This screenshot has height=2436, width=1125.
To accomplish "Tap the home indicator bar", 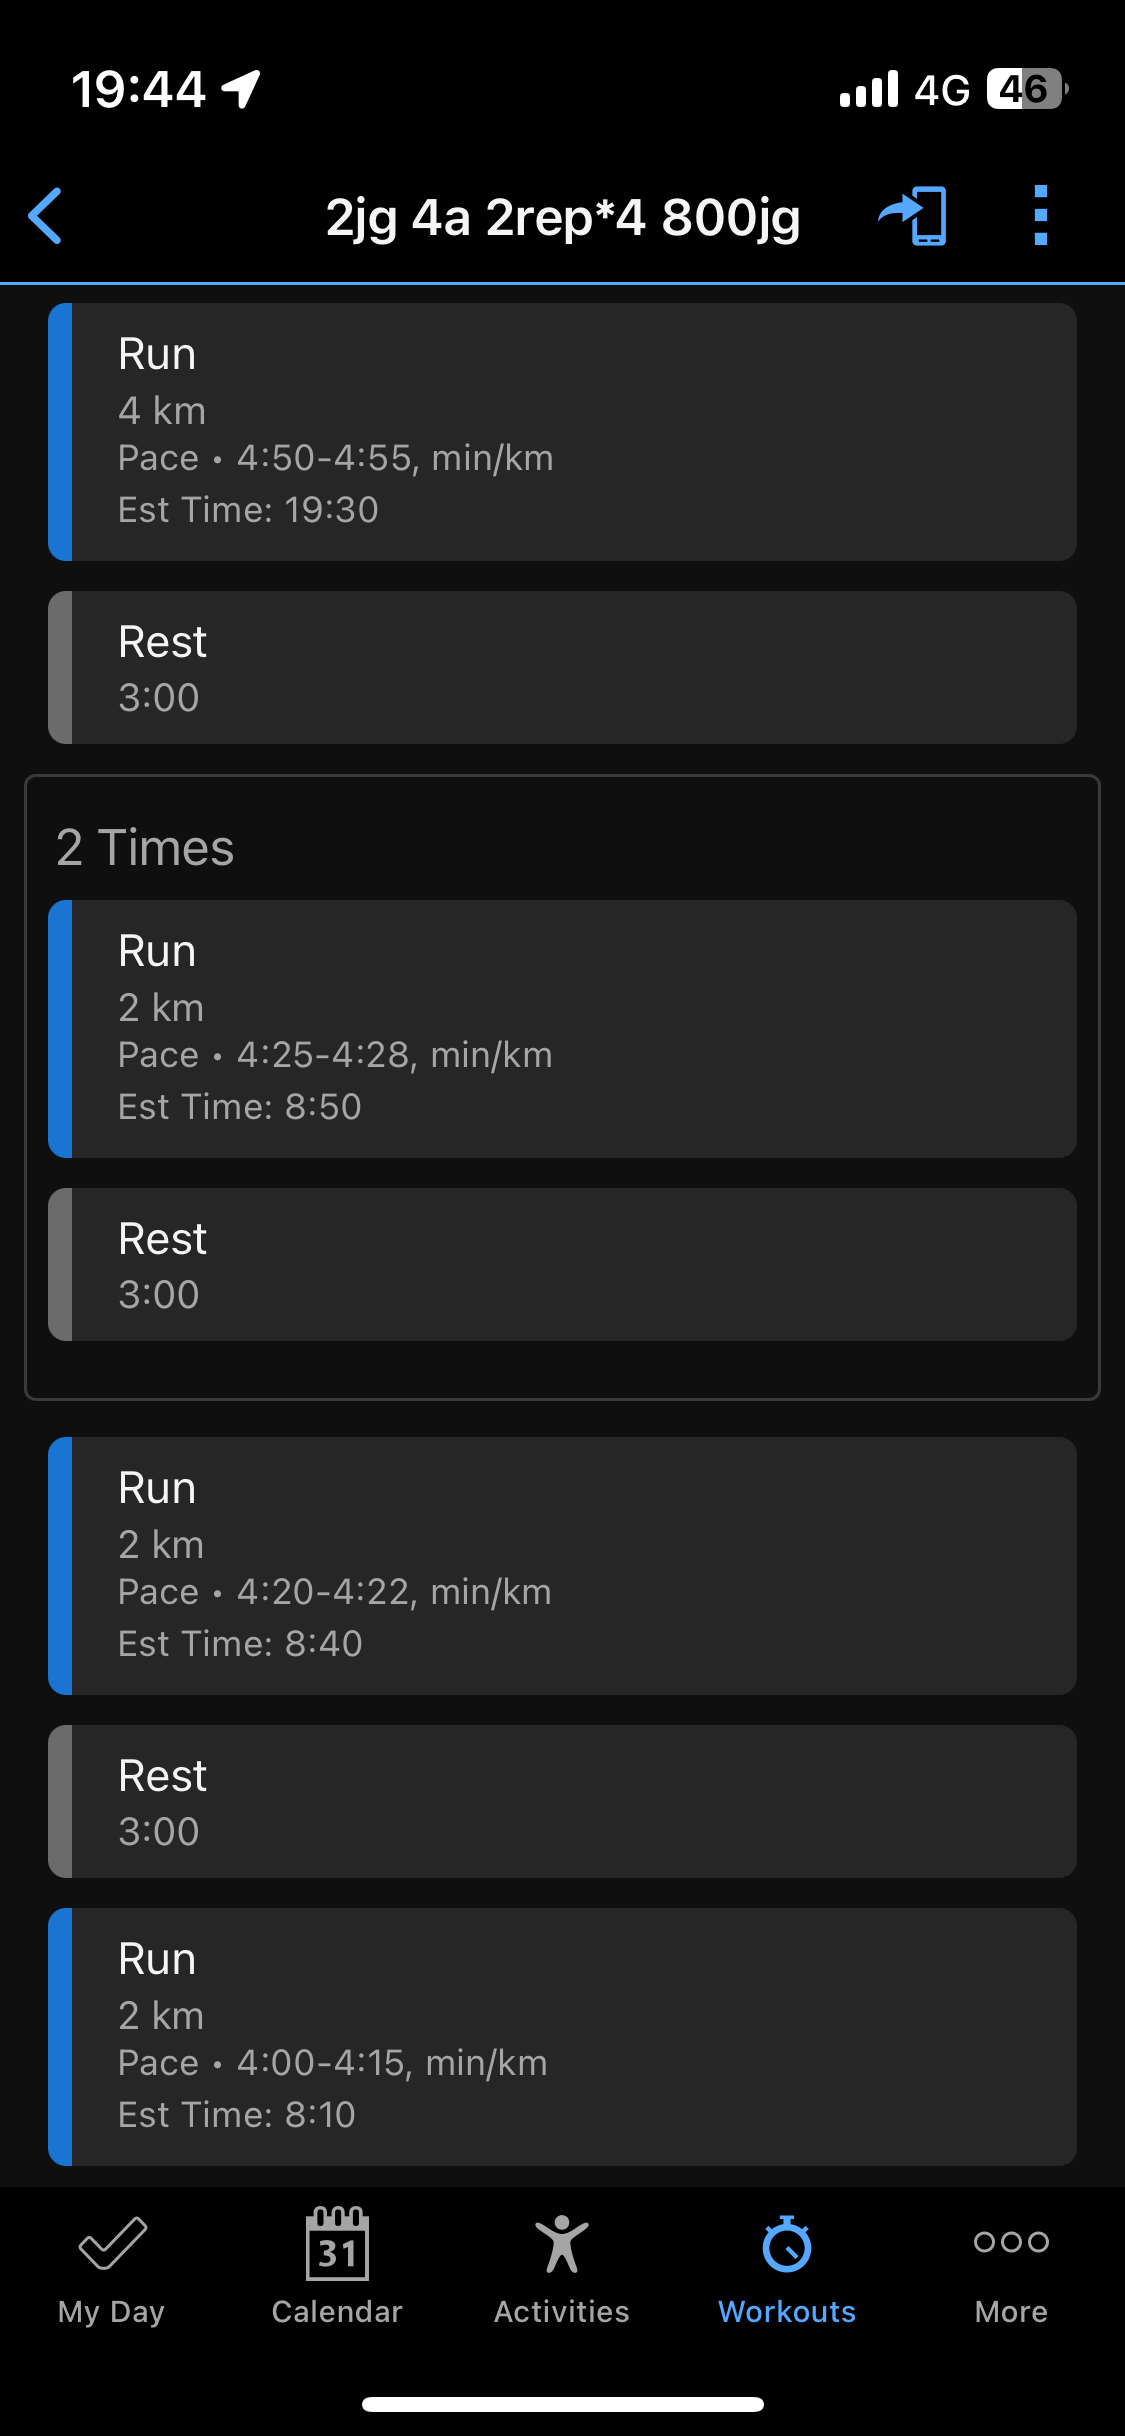I will pyautogui.click(x=563, y=2404).
